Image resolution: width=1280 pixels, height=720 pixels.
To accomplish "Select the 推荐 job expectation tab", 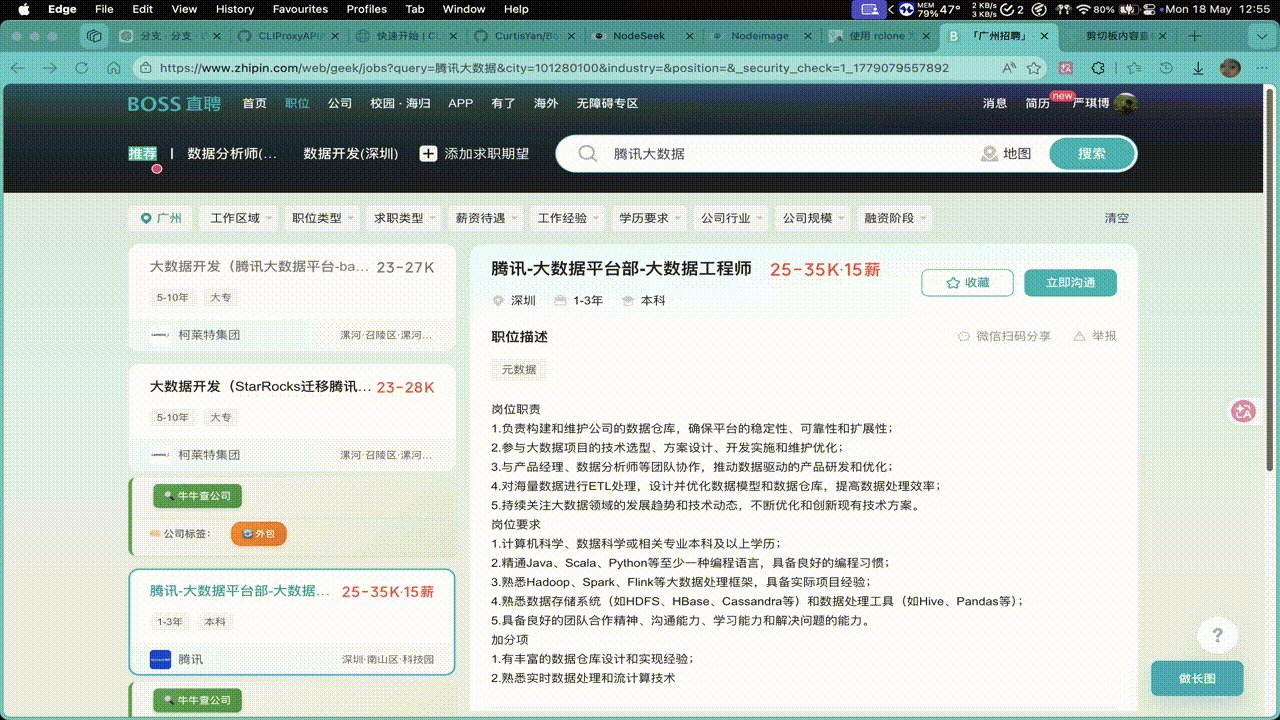I will coord(143,154).
